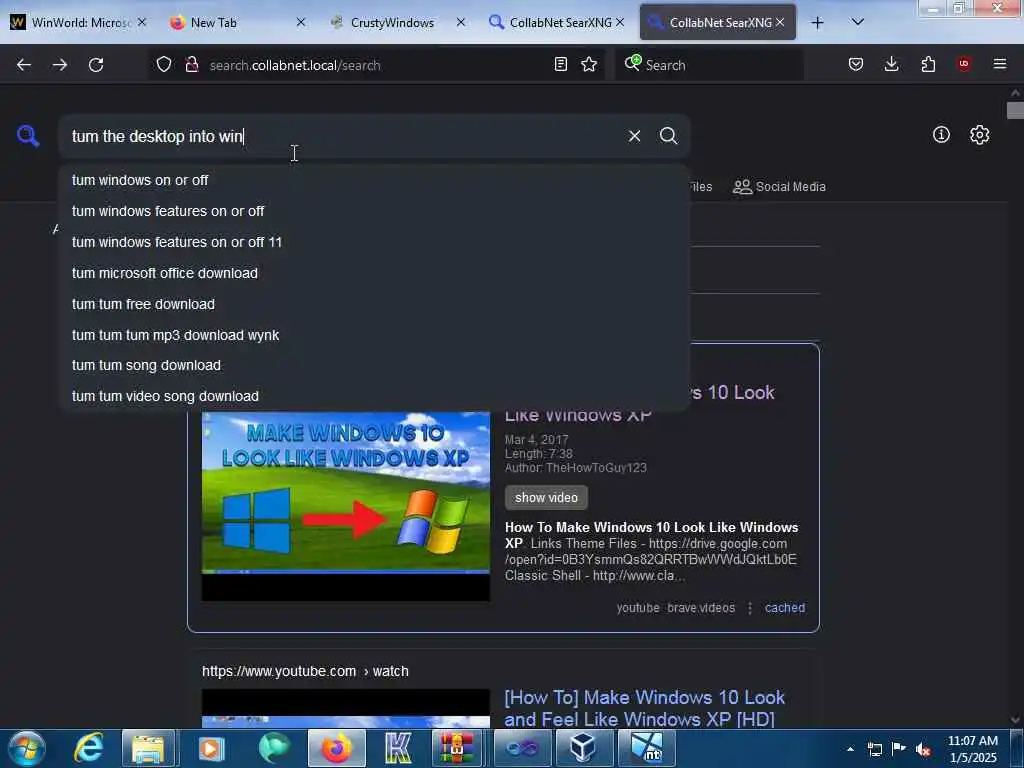Pick suggestion 'tum tum song download'
This screenshot has width=1024, height=768.
(x=374, y=365)
